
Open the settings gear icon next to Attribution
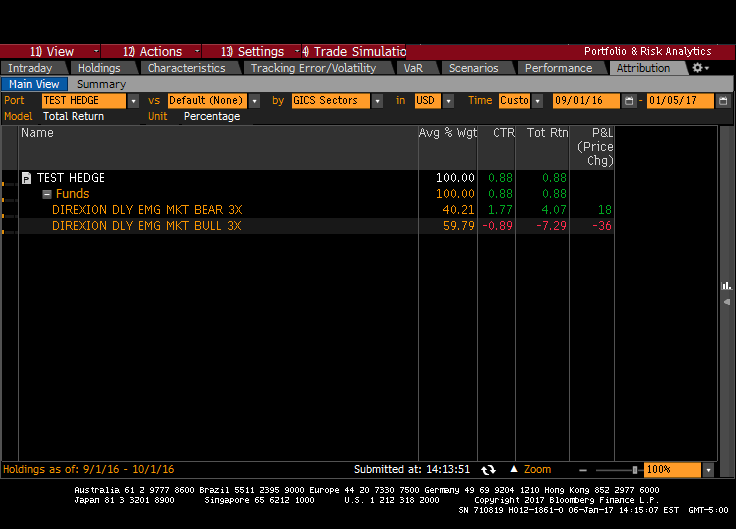point(700,68)
